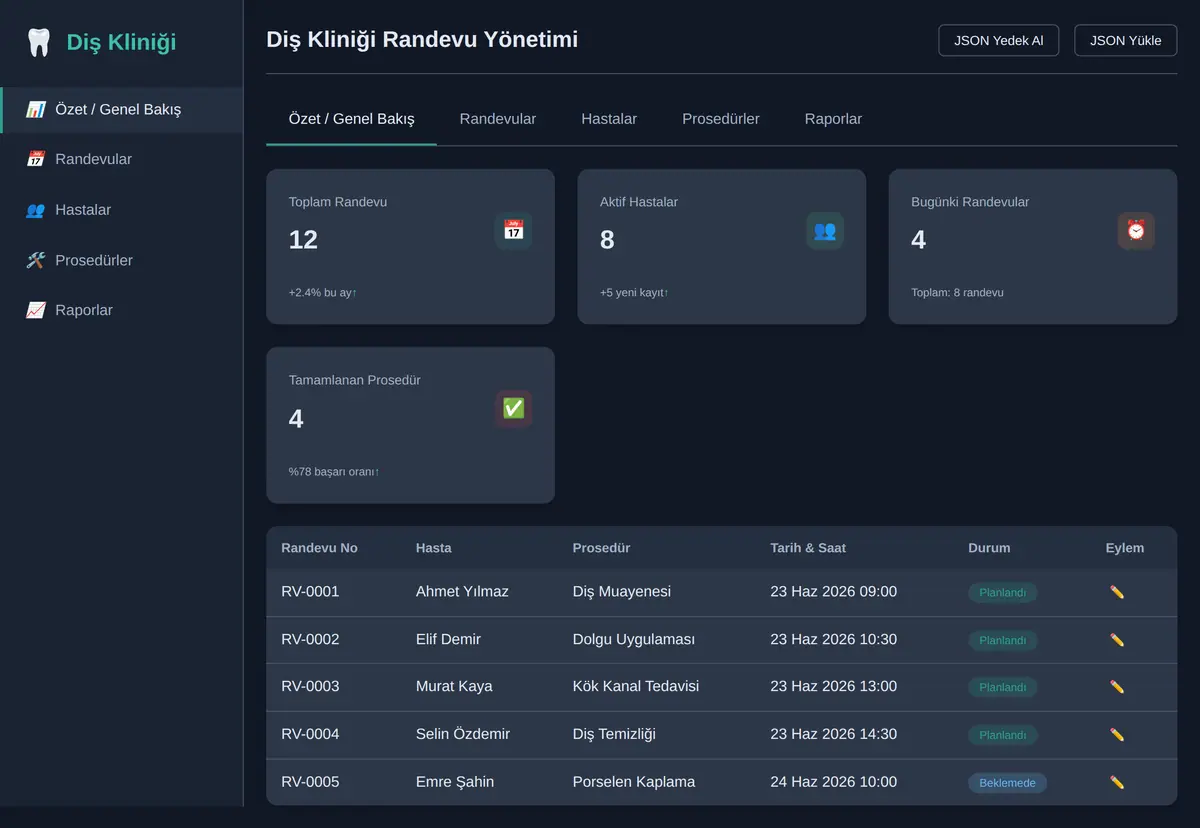Click the calendar icon beside Randevular in sidebar
1200x828 pixels.
click(36, 159)
